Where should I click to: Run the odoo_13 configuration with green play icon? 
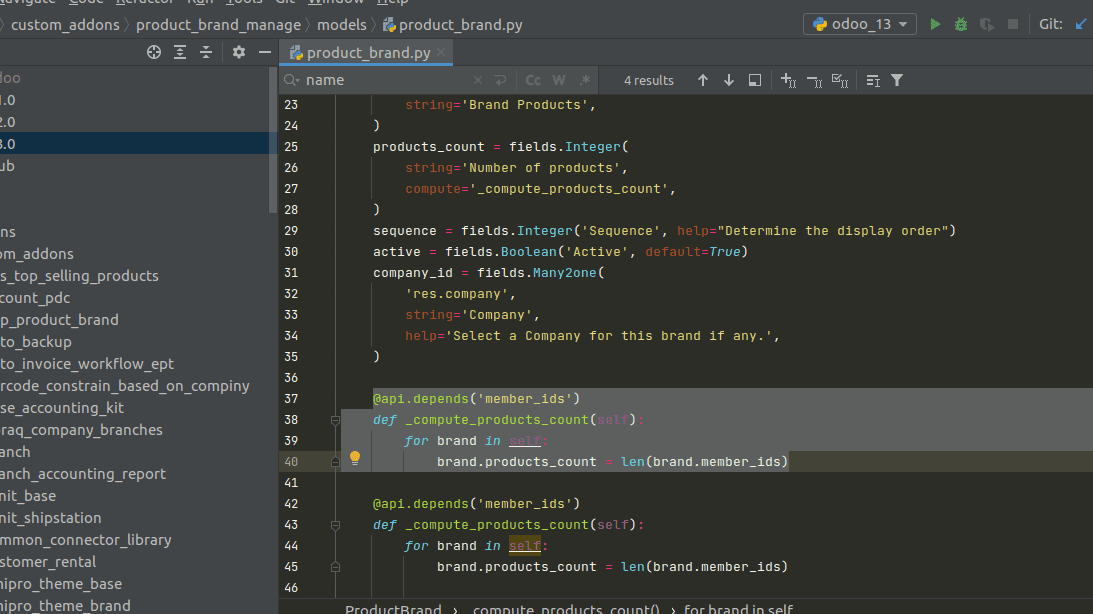(x=935, y=24)
